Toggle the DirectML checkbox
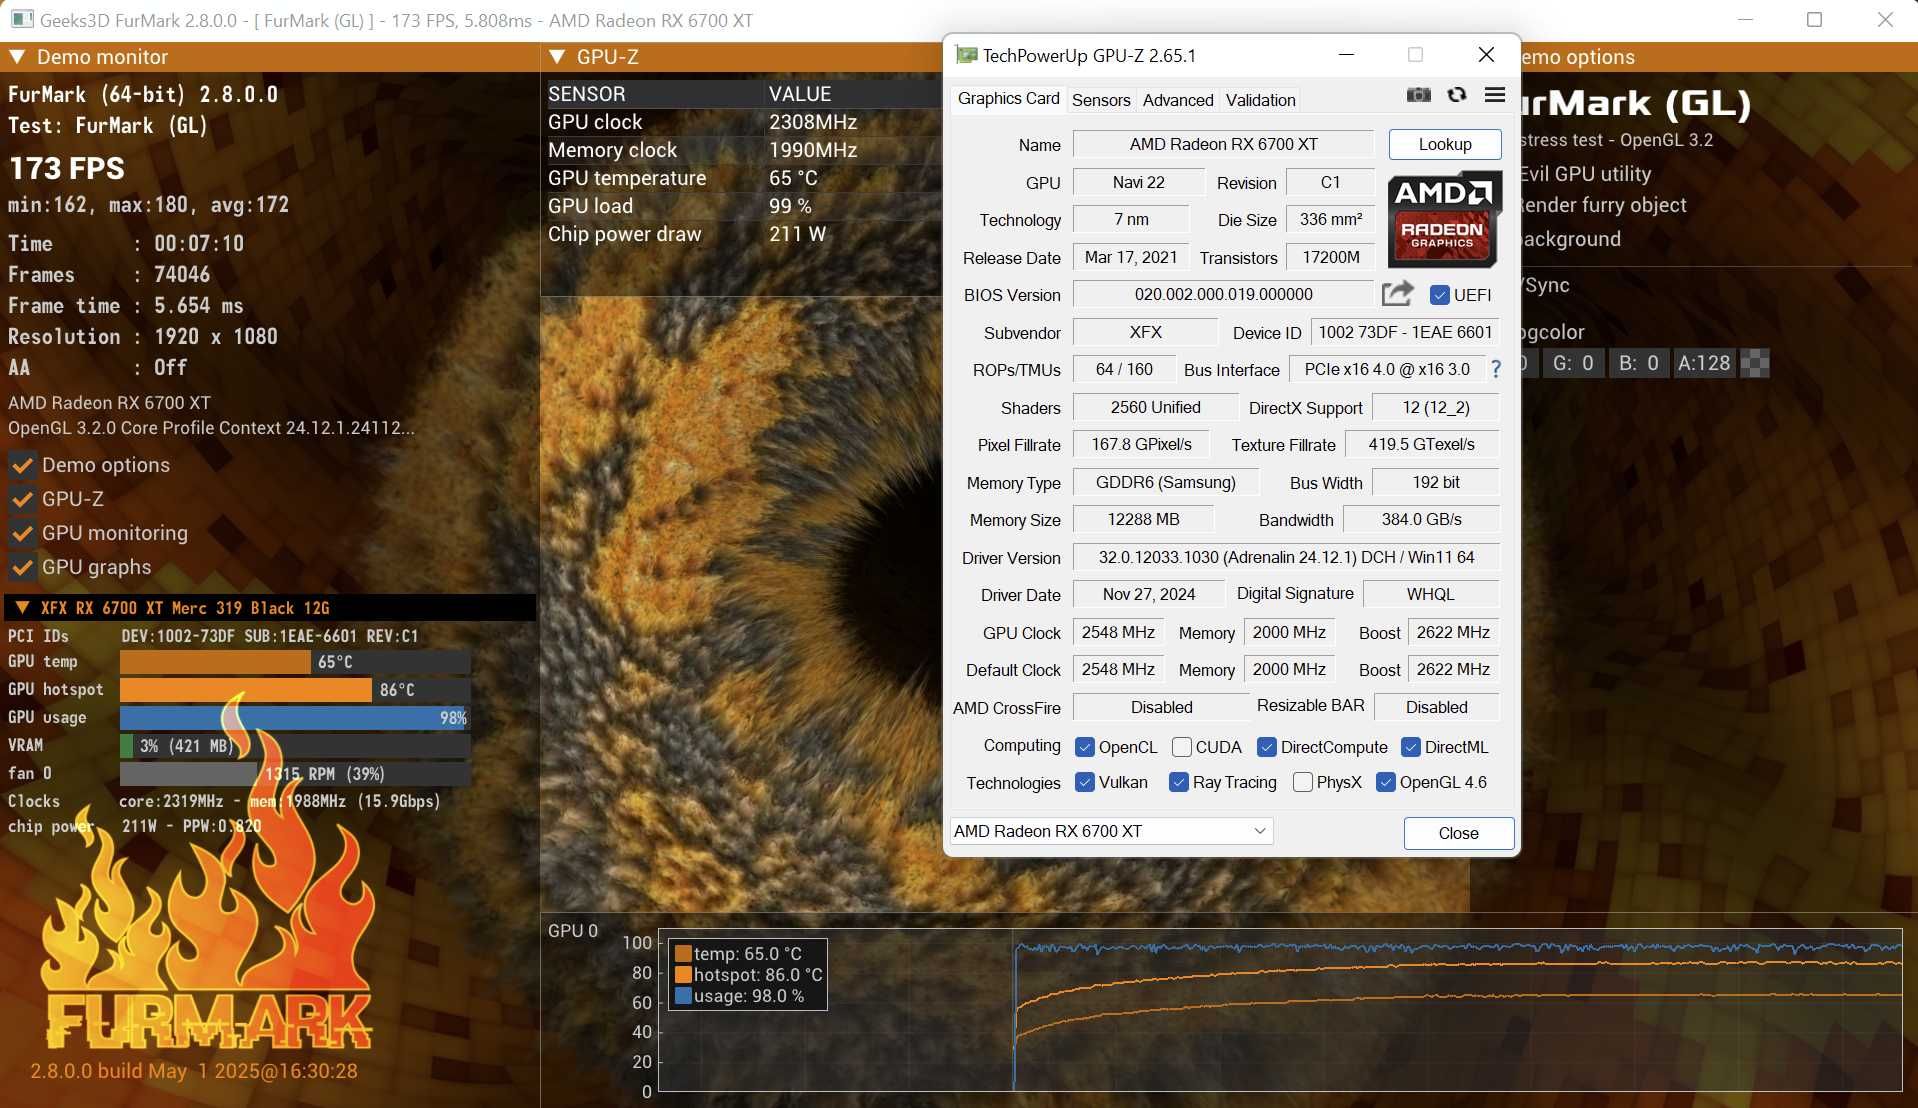 (1410, 747)
